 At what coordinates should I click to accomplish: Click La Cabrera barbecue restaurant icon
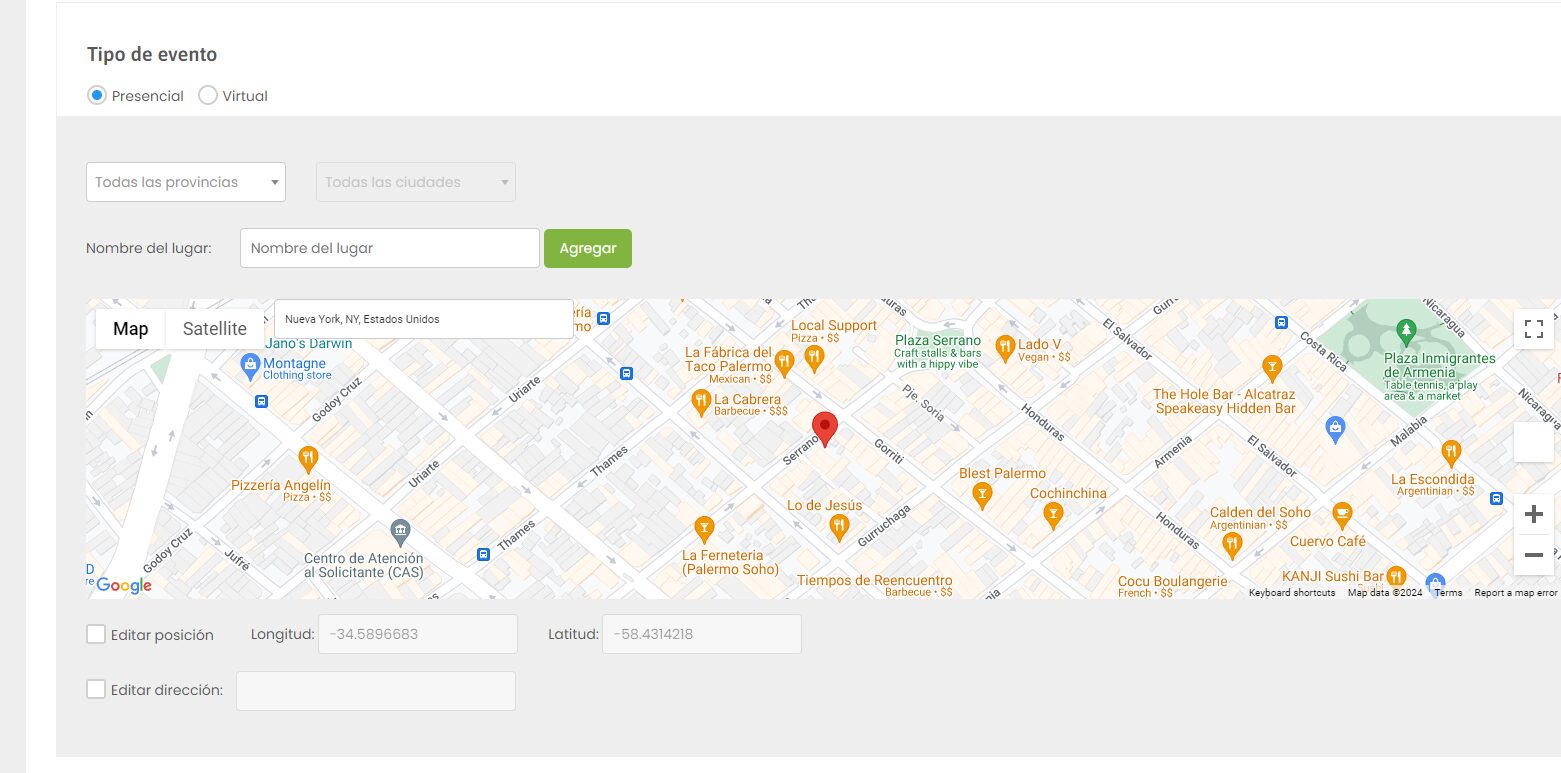click(x=701, y=402)
